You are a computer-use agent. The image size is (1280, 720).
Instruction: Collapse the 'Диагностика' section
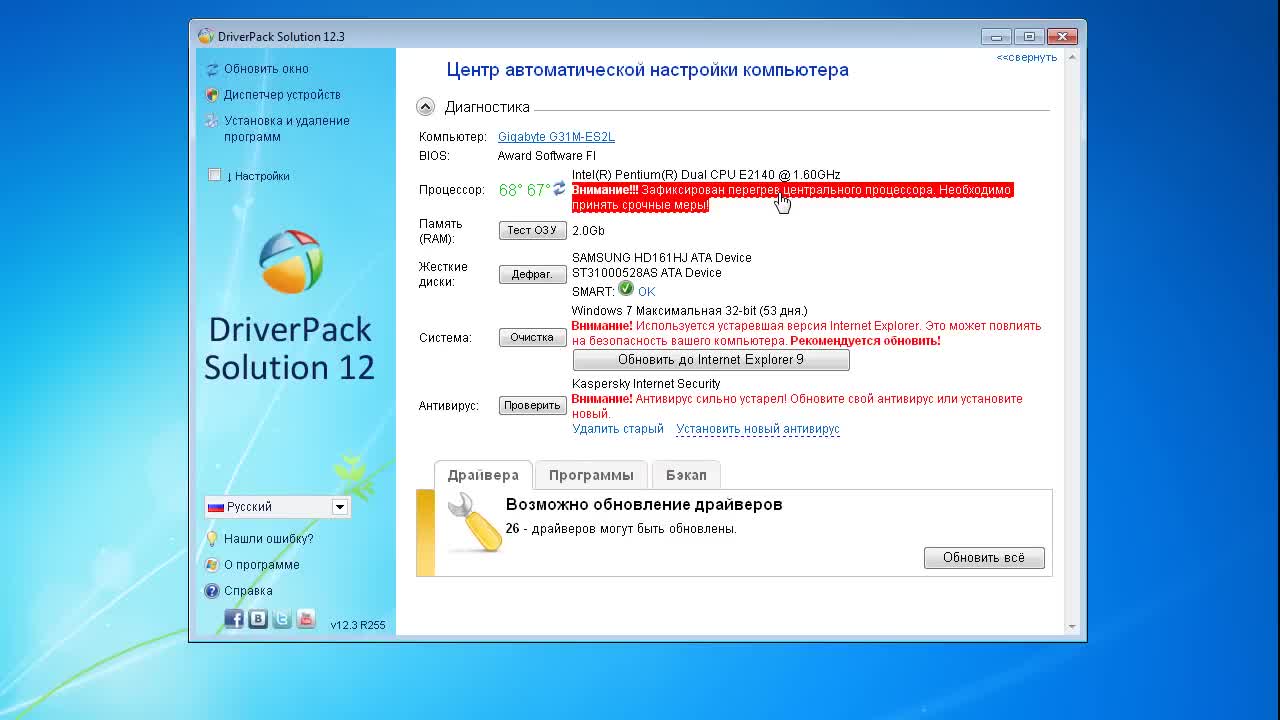click(426, 107)
